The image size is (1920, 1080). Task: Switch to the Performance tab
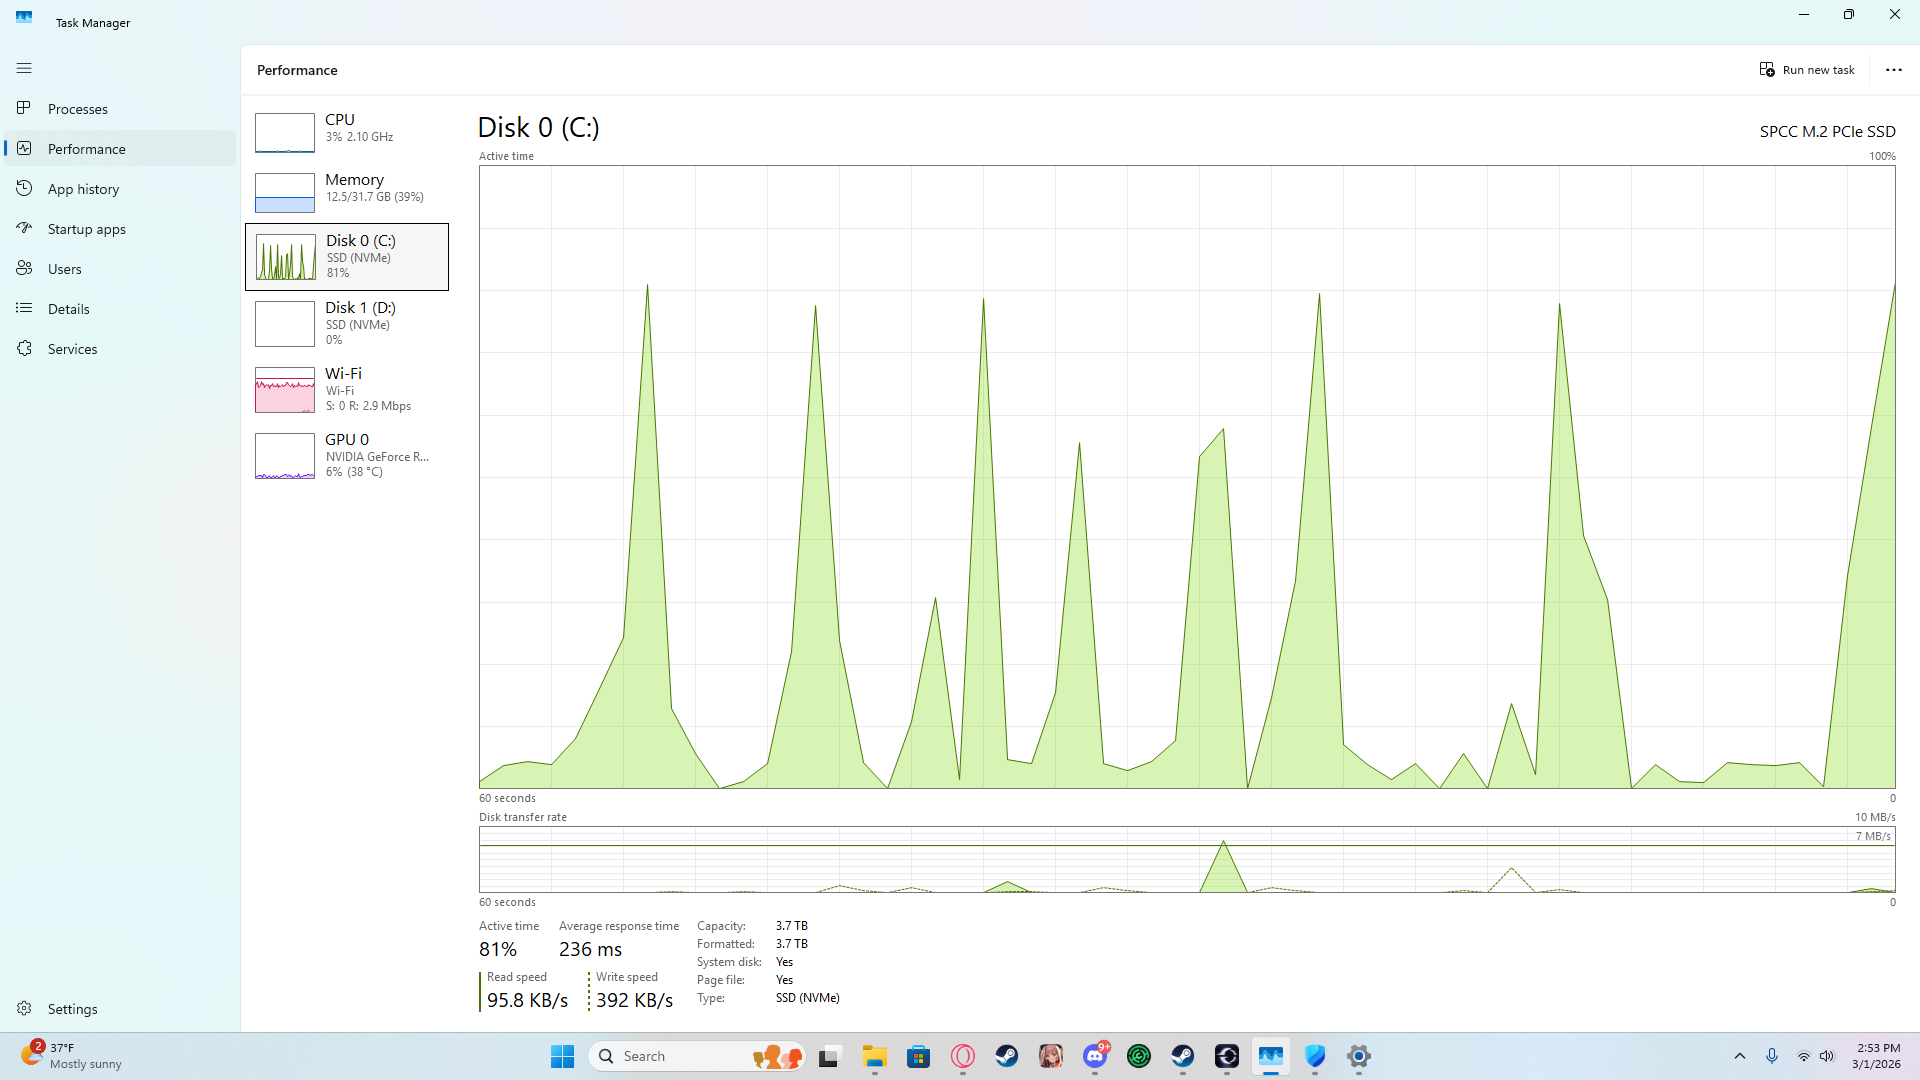tap(86, 149)
